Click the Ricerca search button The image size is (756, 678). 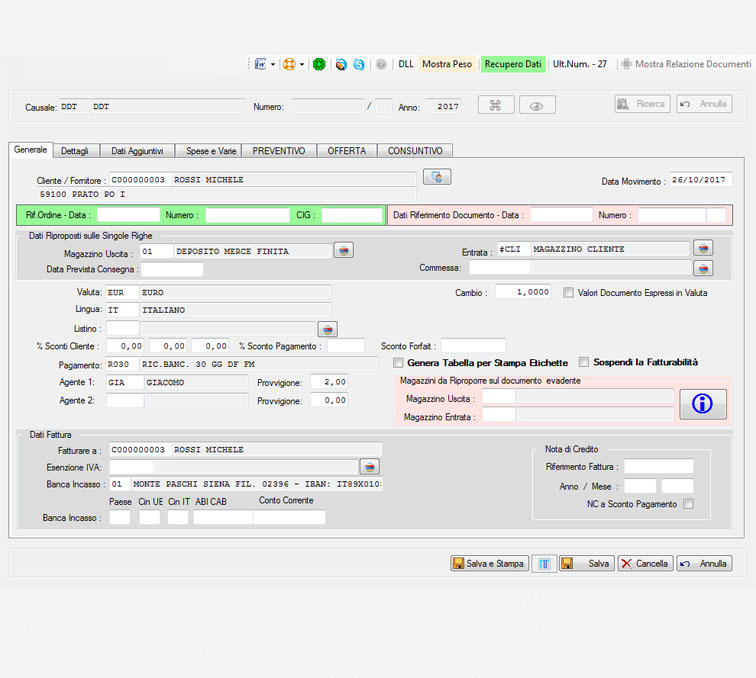(x=642, y=104)
